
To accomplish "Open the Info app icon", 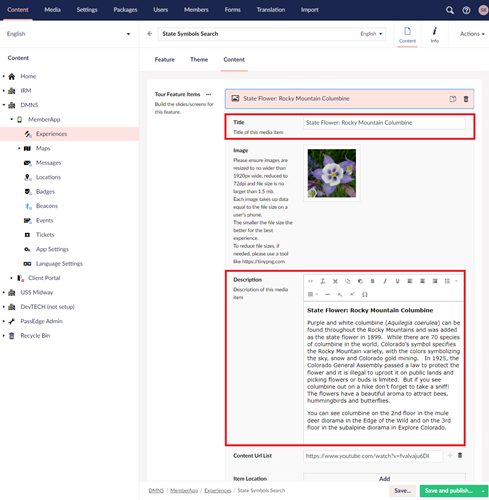I will (435, 35).
